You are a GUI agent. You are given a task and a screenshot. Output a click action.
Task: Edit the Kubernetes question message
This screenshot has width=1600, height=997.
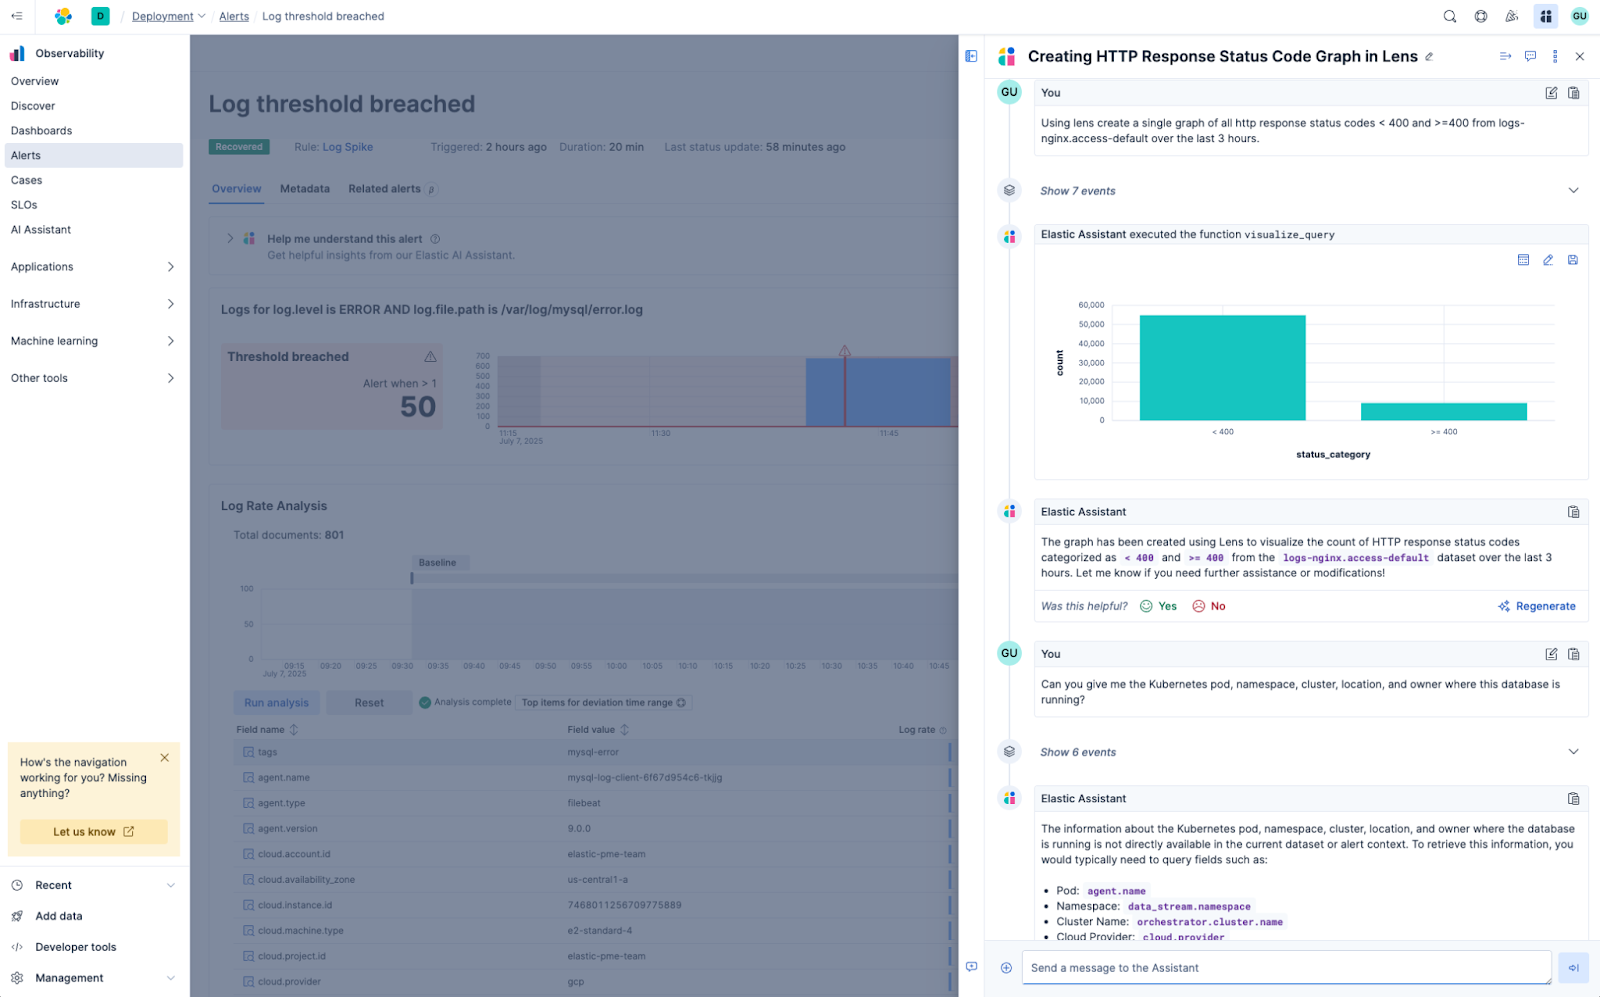1551,654
